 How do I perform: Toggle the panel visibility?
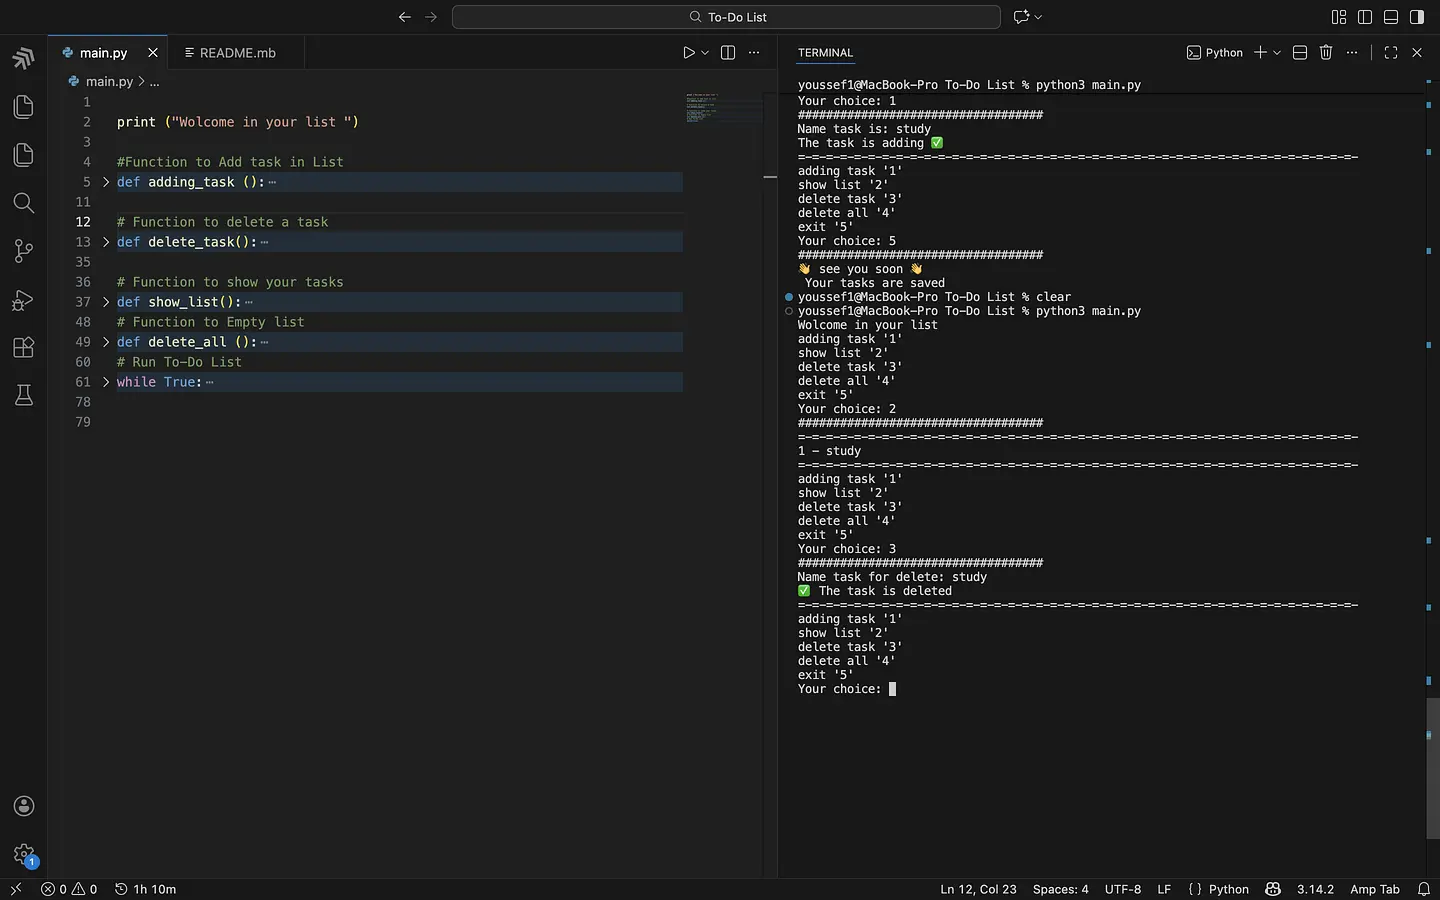tap(1391, 17)
